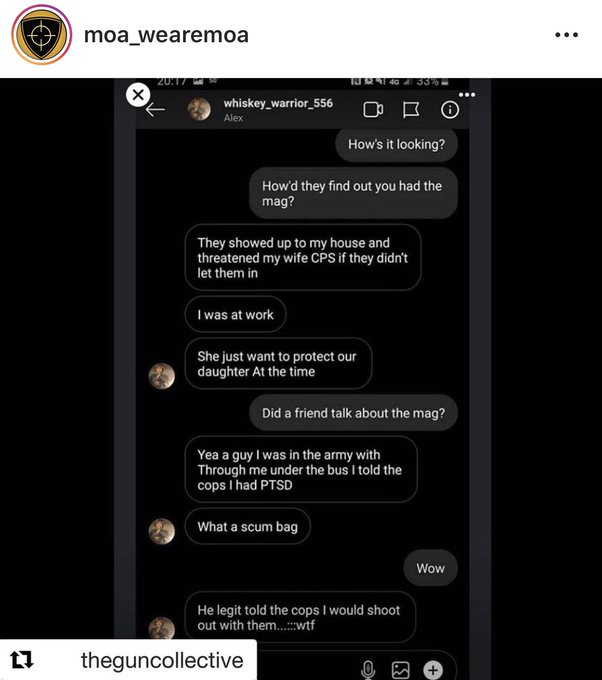The height and width of the screenshot is (680, 602).
Task: Start a video call with whiskey_warrior_556
Action: tap(373, 110)
